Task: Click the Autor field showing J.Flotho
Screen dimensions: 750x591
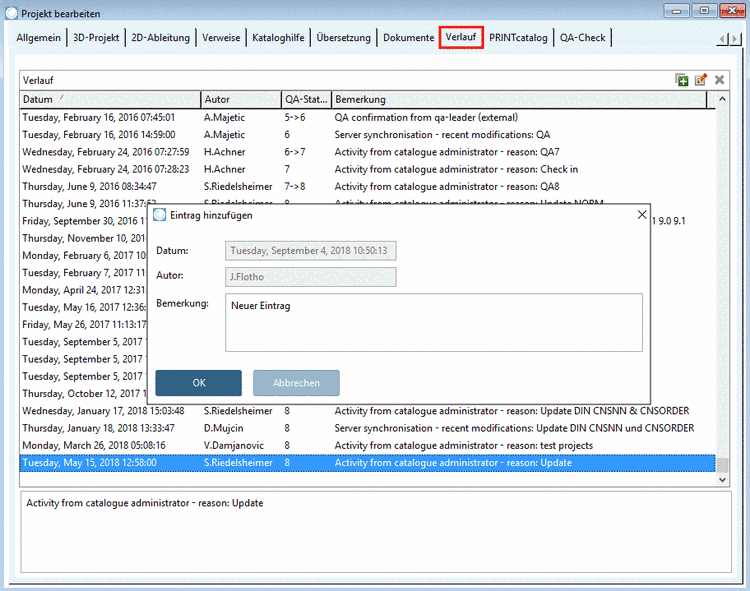Action: coord(310,277)
